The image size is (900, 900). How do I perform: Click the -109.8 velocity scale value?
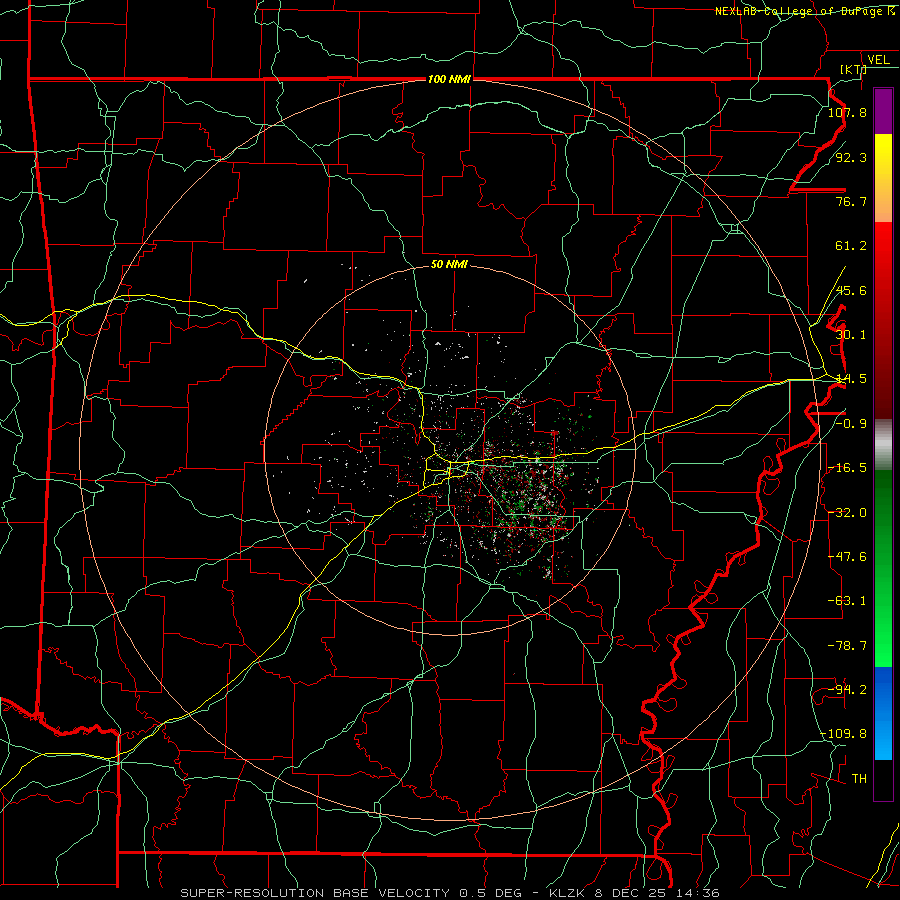coord(844,734)
